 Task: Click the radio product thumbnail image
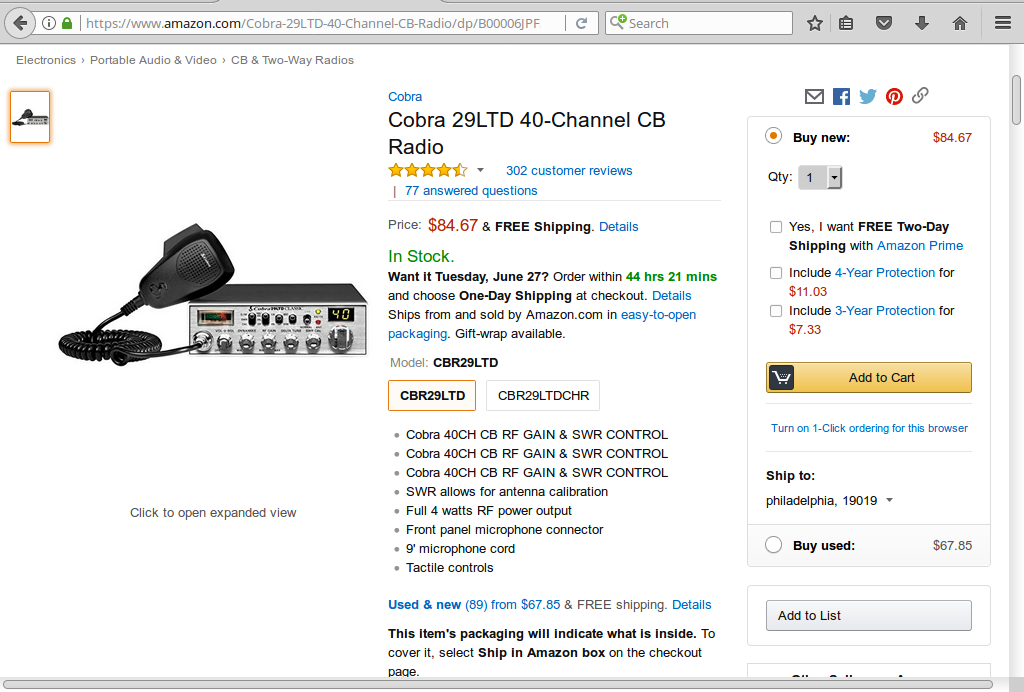click(x=30, y=117)
